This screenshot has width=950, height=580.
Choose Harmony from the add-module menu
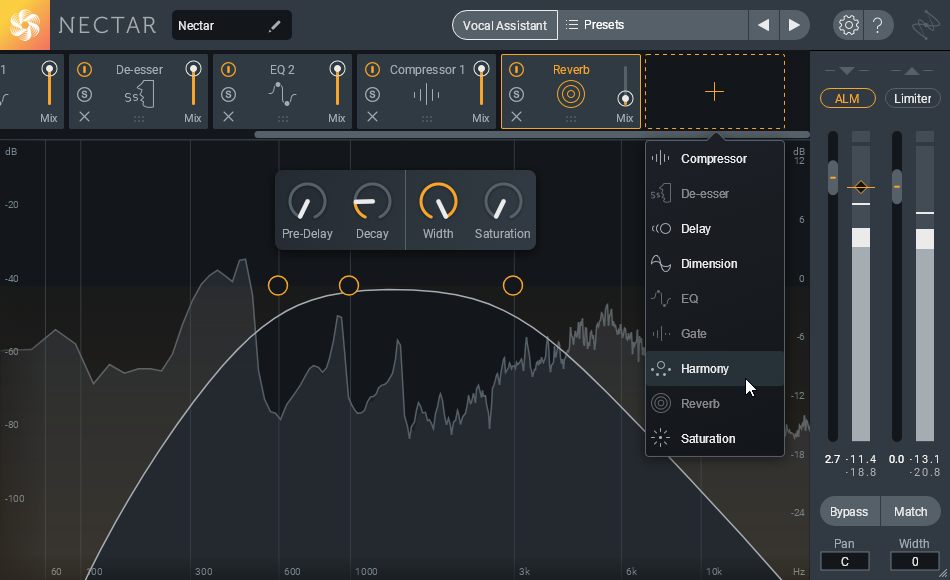tap(715, 368)
